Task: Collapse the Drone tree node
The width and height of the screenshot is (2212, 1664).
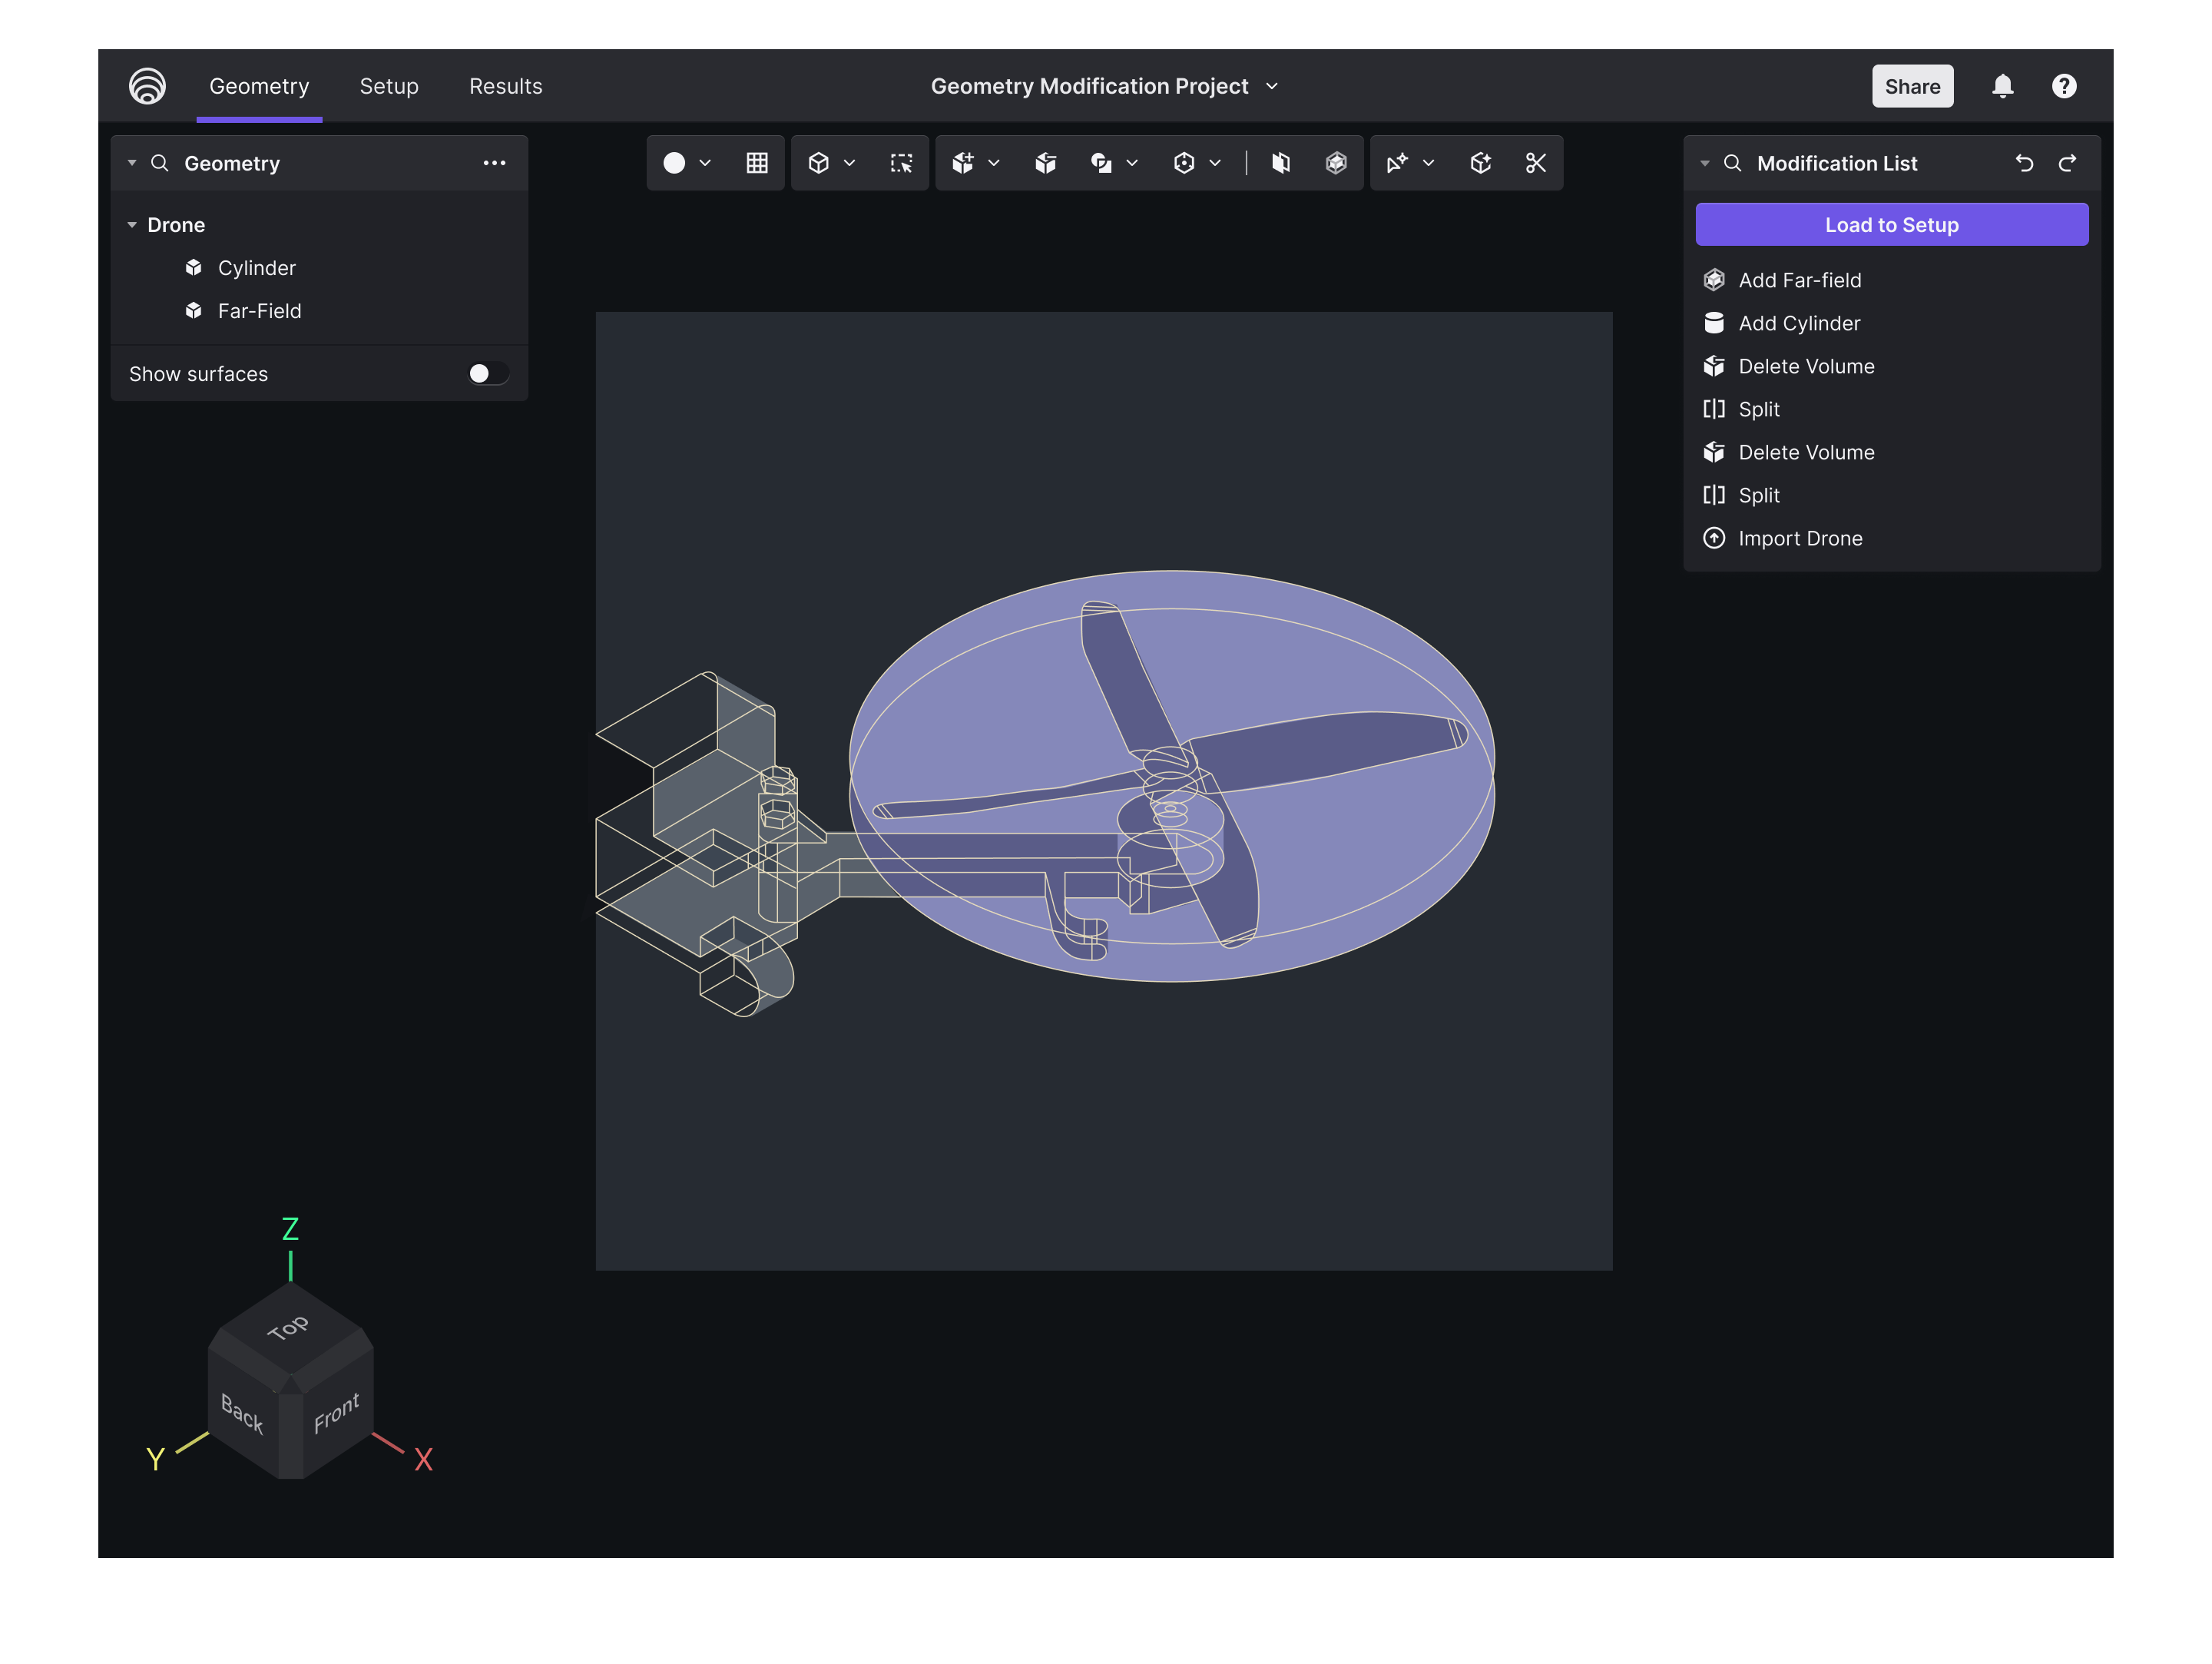Action: point(132,225)
